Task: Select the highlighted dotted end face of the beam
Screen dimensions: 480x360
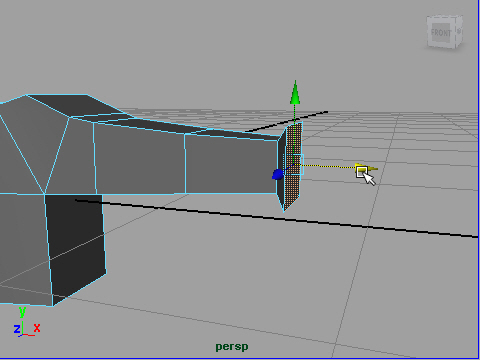Action: tap(294, 166)
